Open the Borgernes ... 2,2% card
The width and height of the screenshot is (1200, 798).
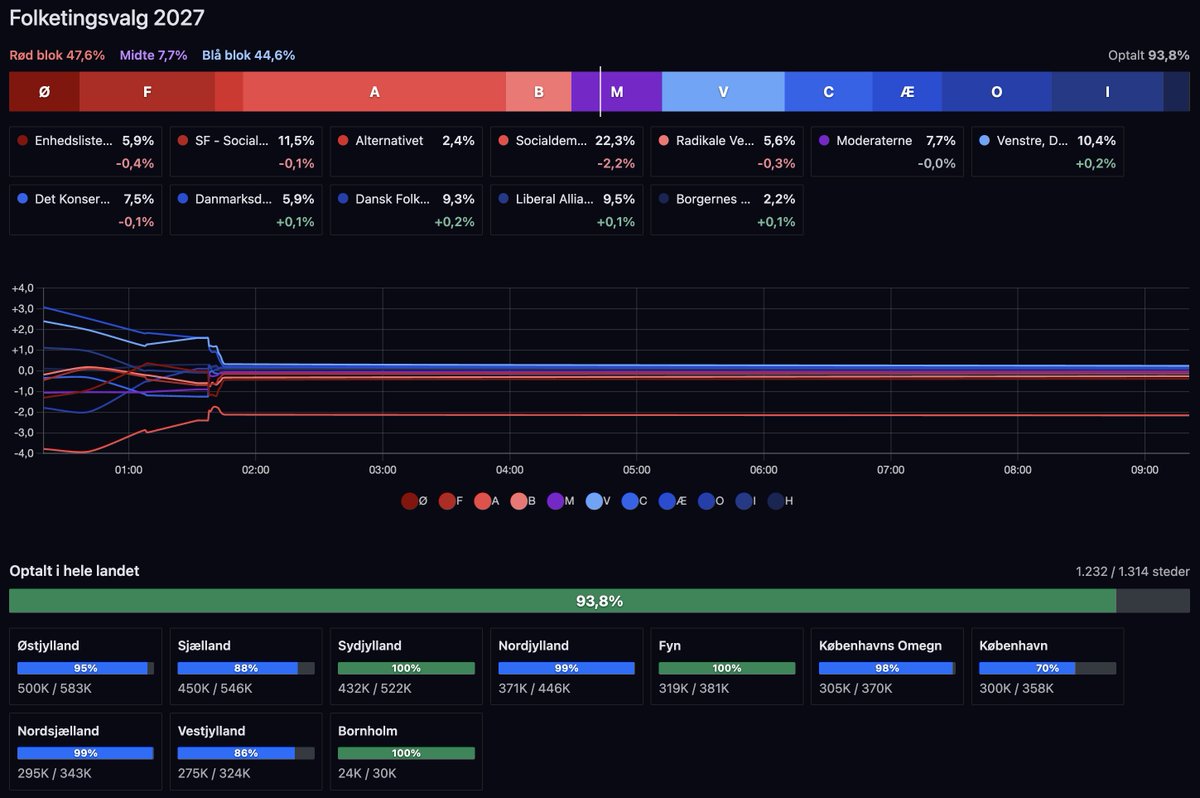click(x=727, y=210)
